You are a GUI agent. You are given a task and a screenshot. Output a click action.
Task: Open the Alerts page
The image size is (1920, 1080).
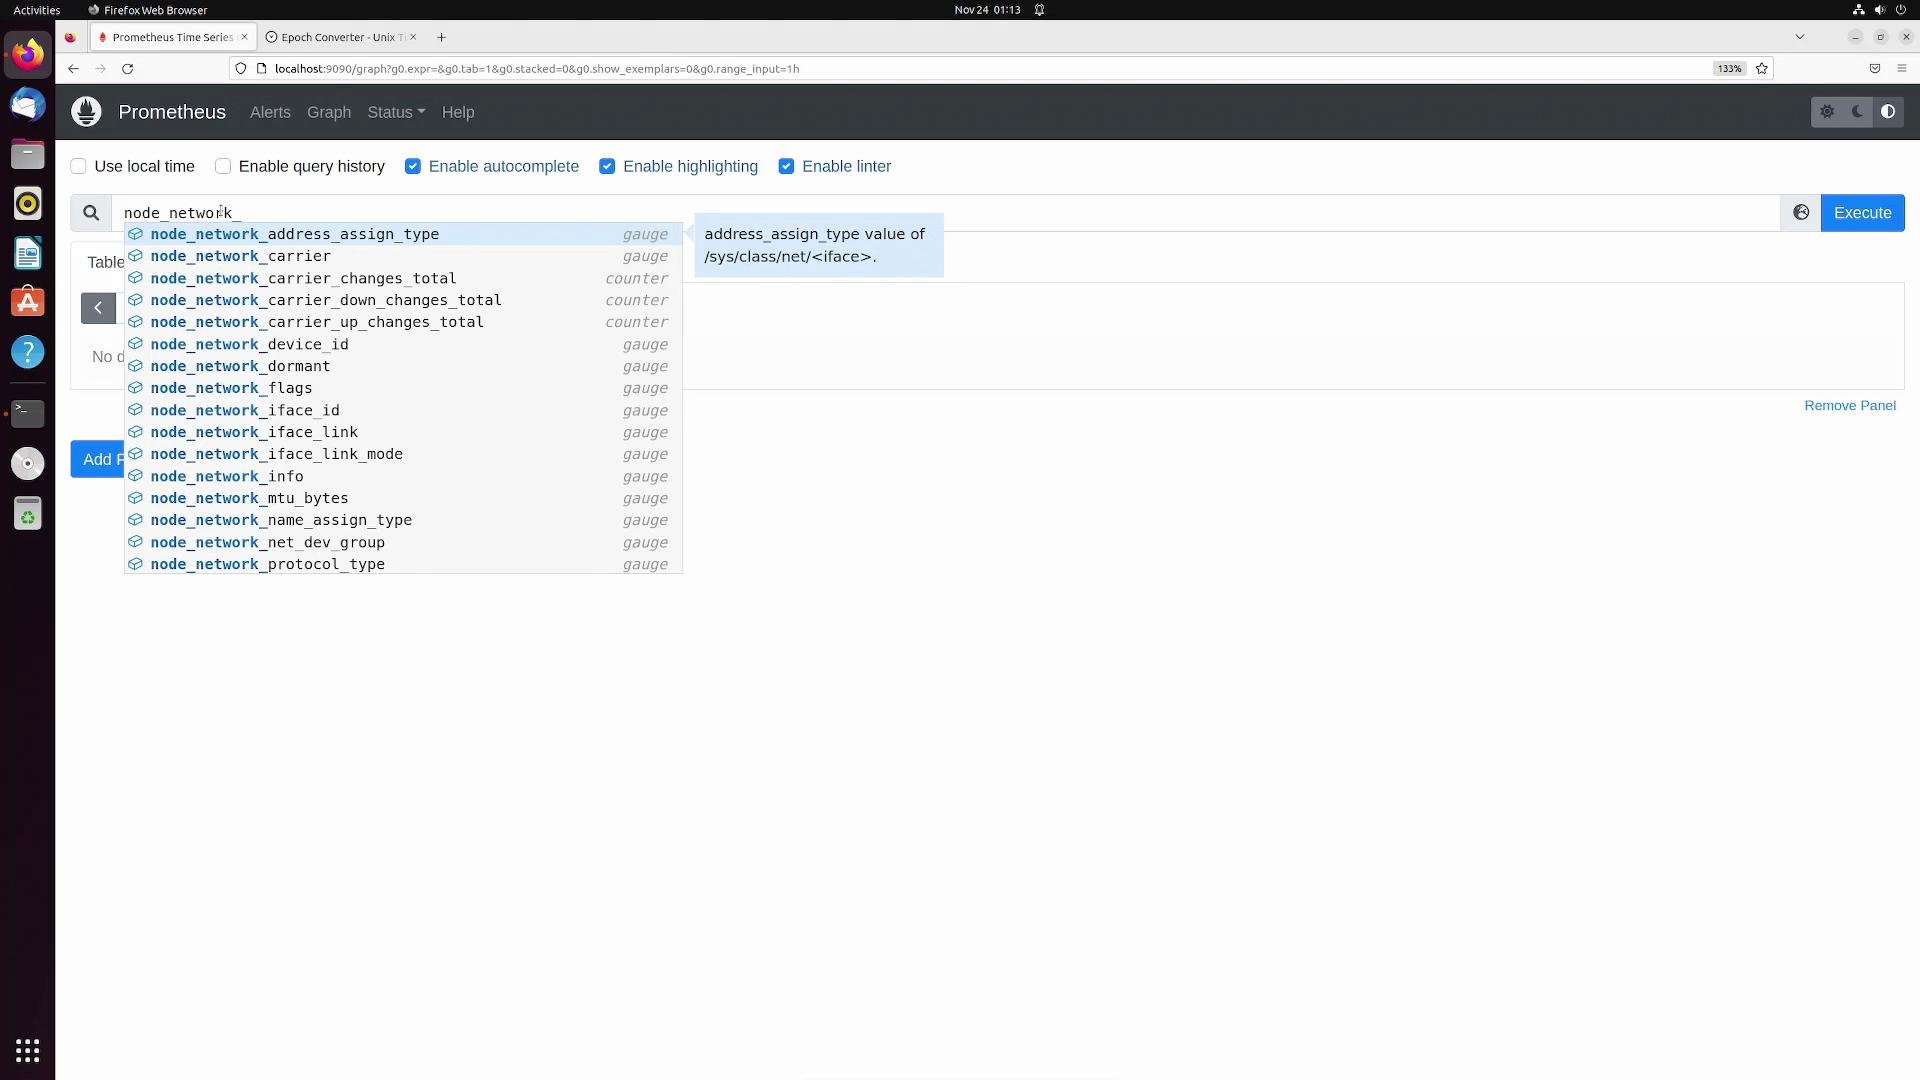[x=270, y=112]
